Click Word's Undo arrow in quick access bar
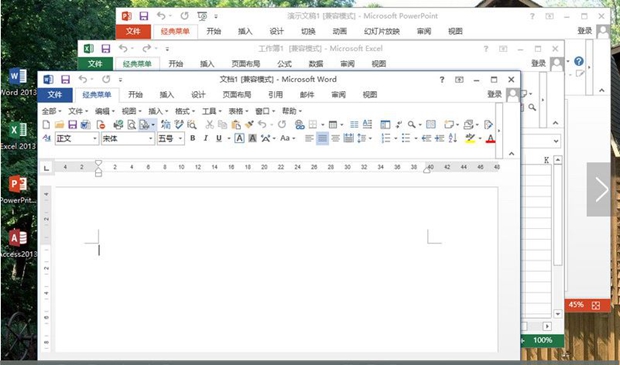 click(x=83, y=79)
